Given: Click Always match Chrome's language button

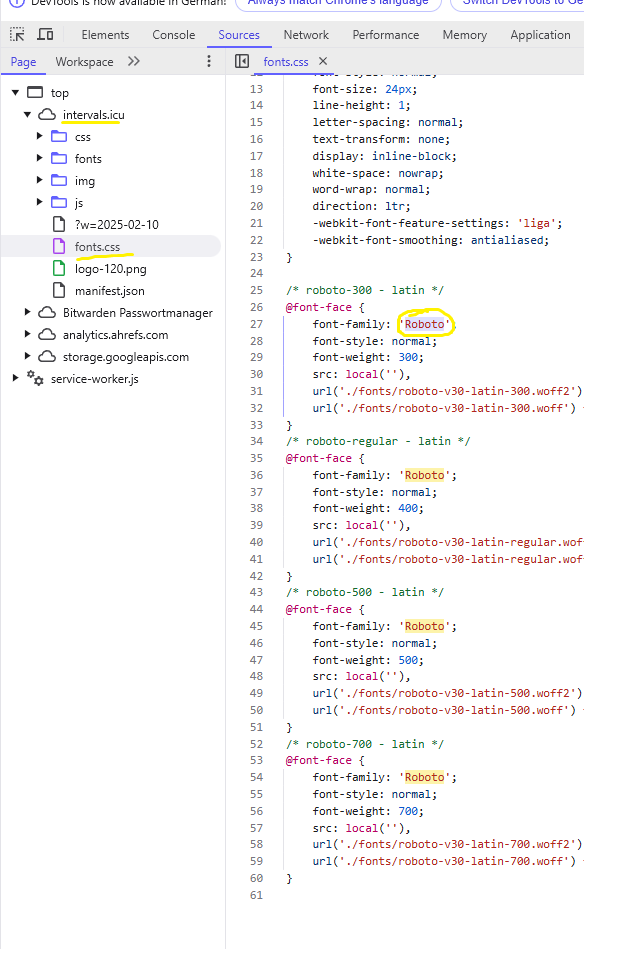Looking at the screenshot, I should tap(337, 3).
